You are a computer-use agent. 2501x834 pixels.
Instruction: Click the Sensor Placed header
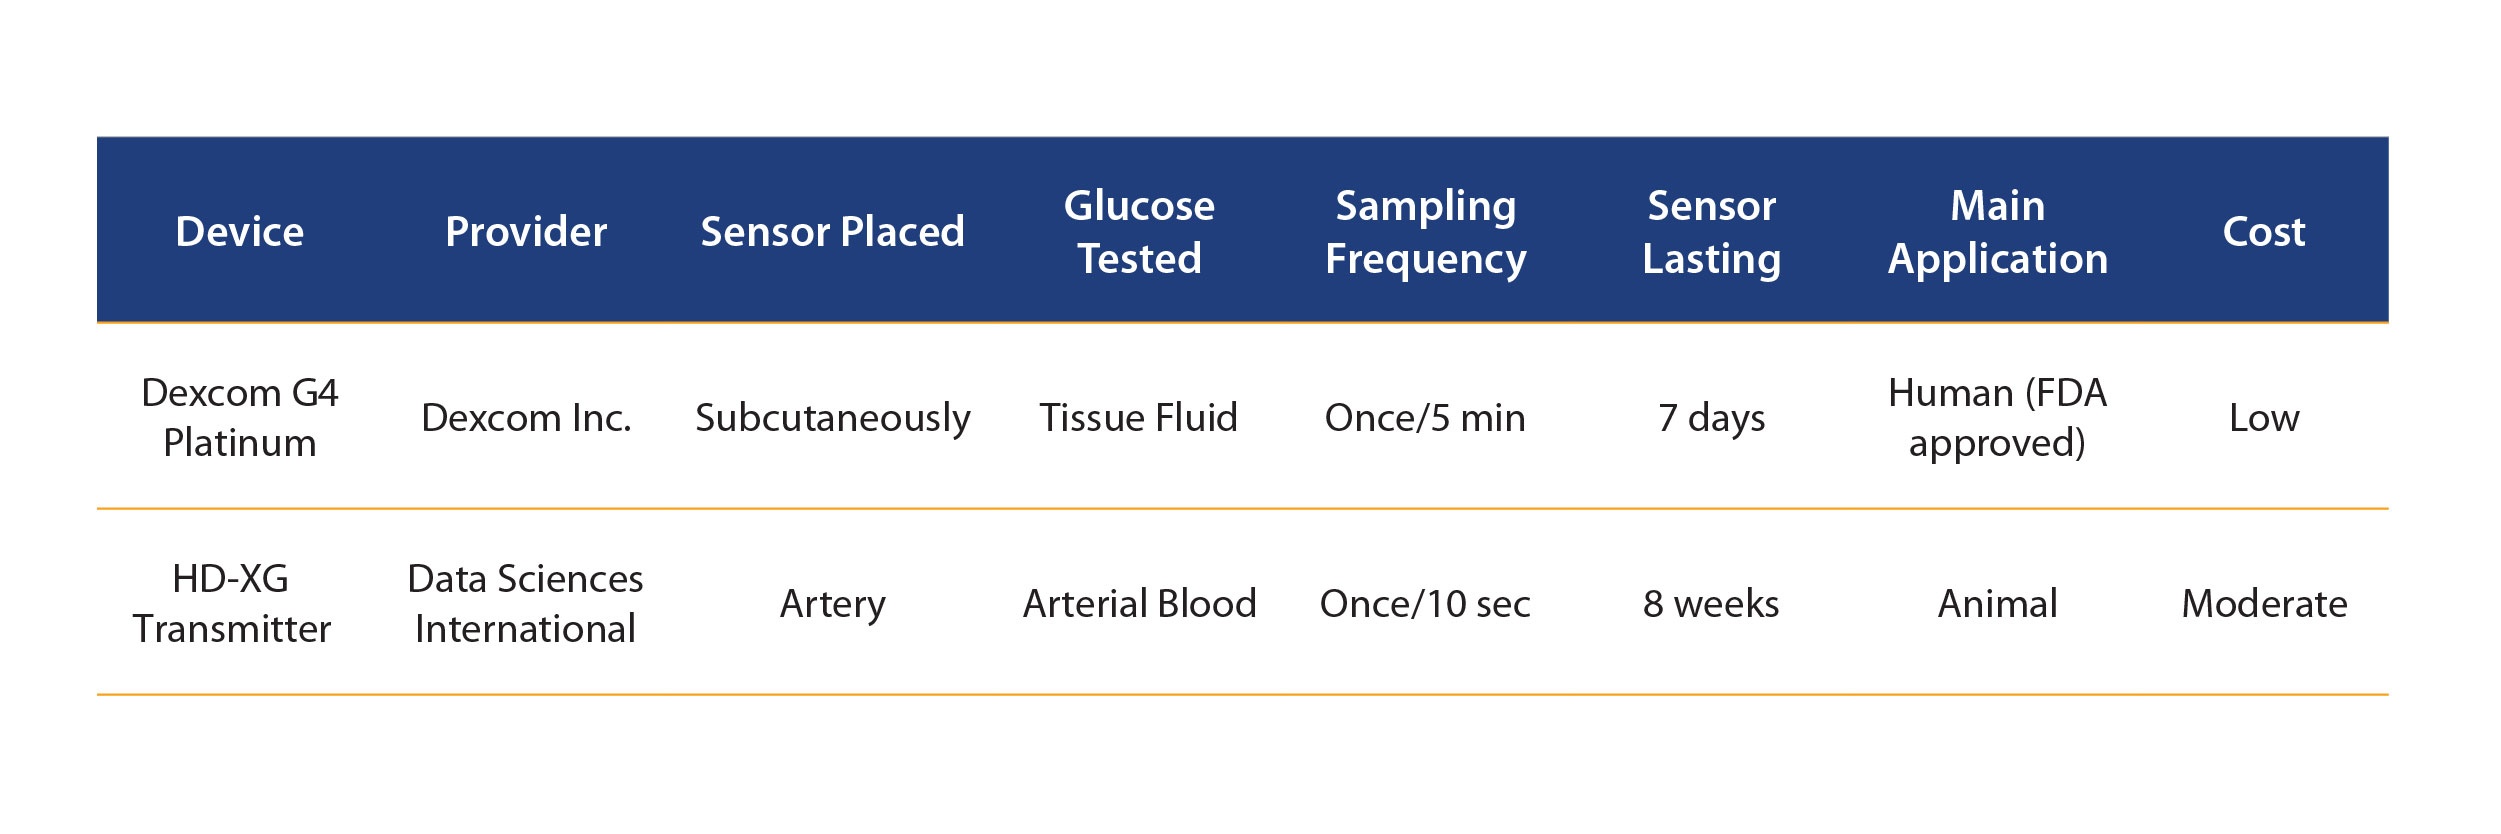832,232
